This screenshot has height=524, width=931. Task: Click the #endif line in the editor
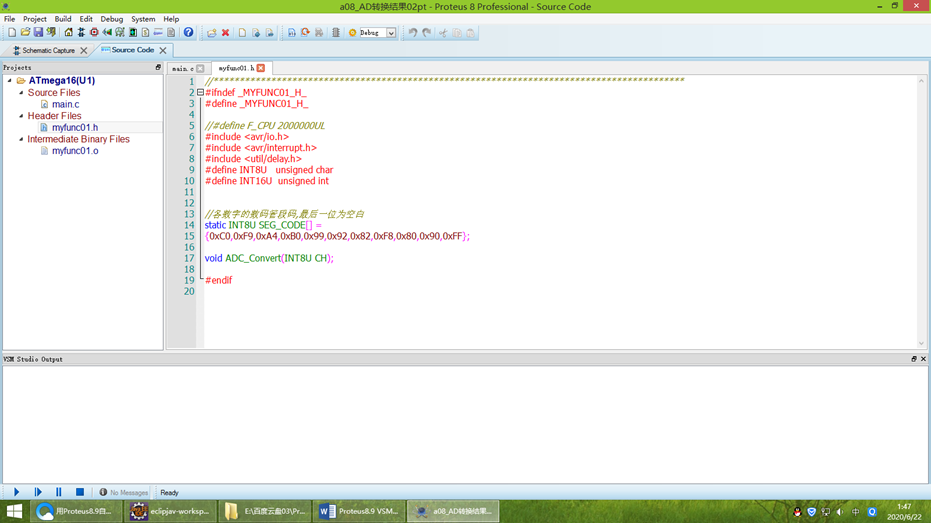tap(218, 280)
